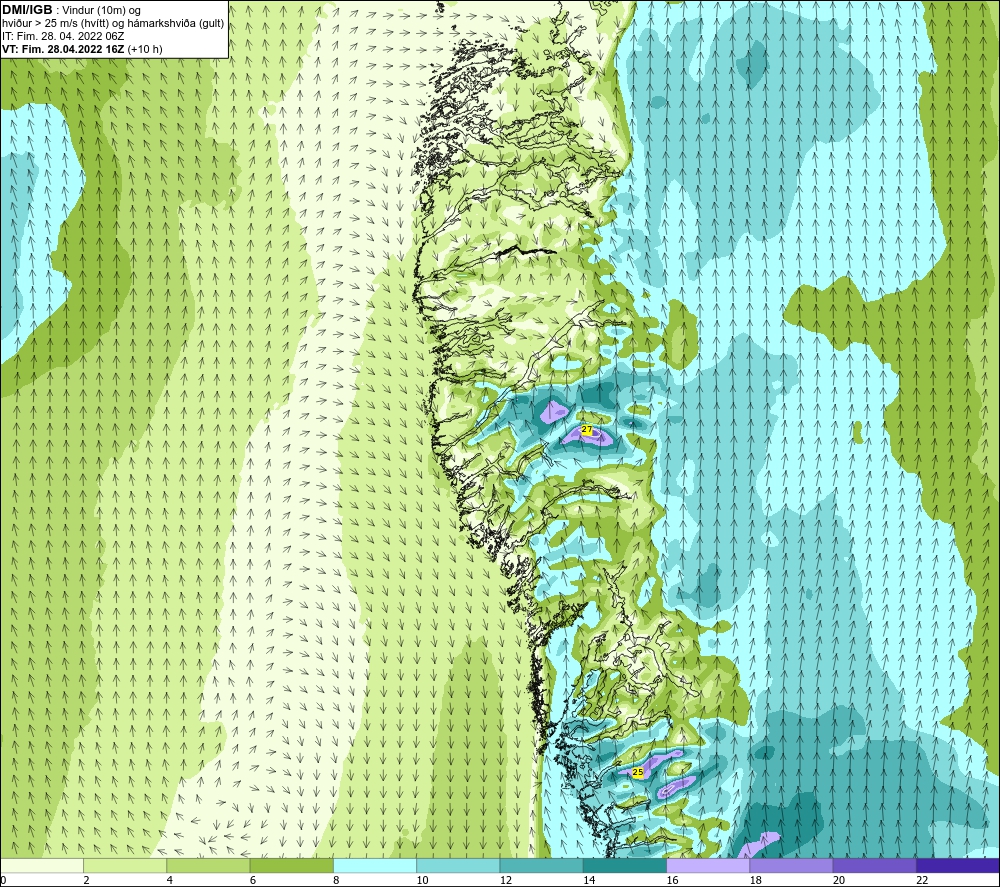Screen dimensions: 1000x887
Task: Click the gust description line in header
Action: (113, 24)
